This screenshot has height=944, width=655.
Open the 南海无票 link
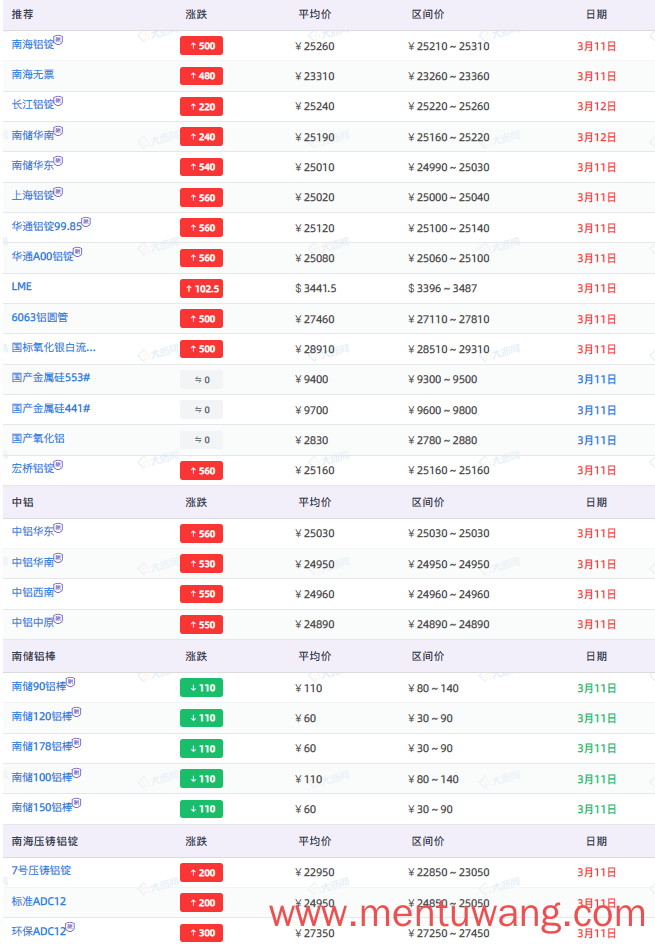[x=33, y=75]
